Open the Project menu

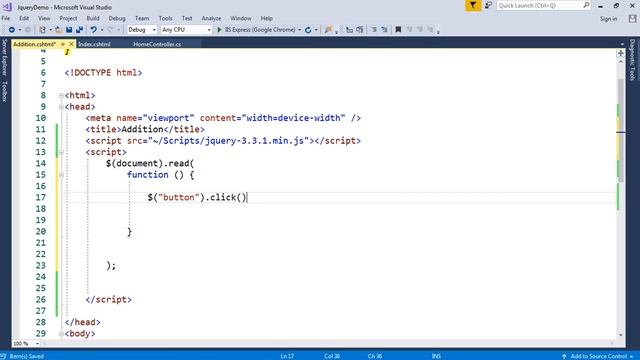68,18
